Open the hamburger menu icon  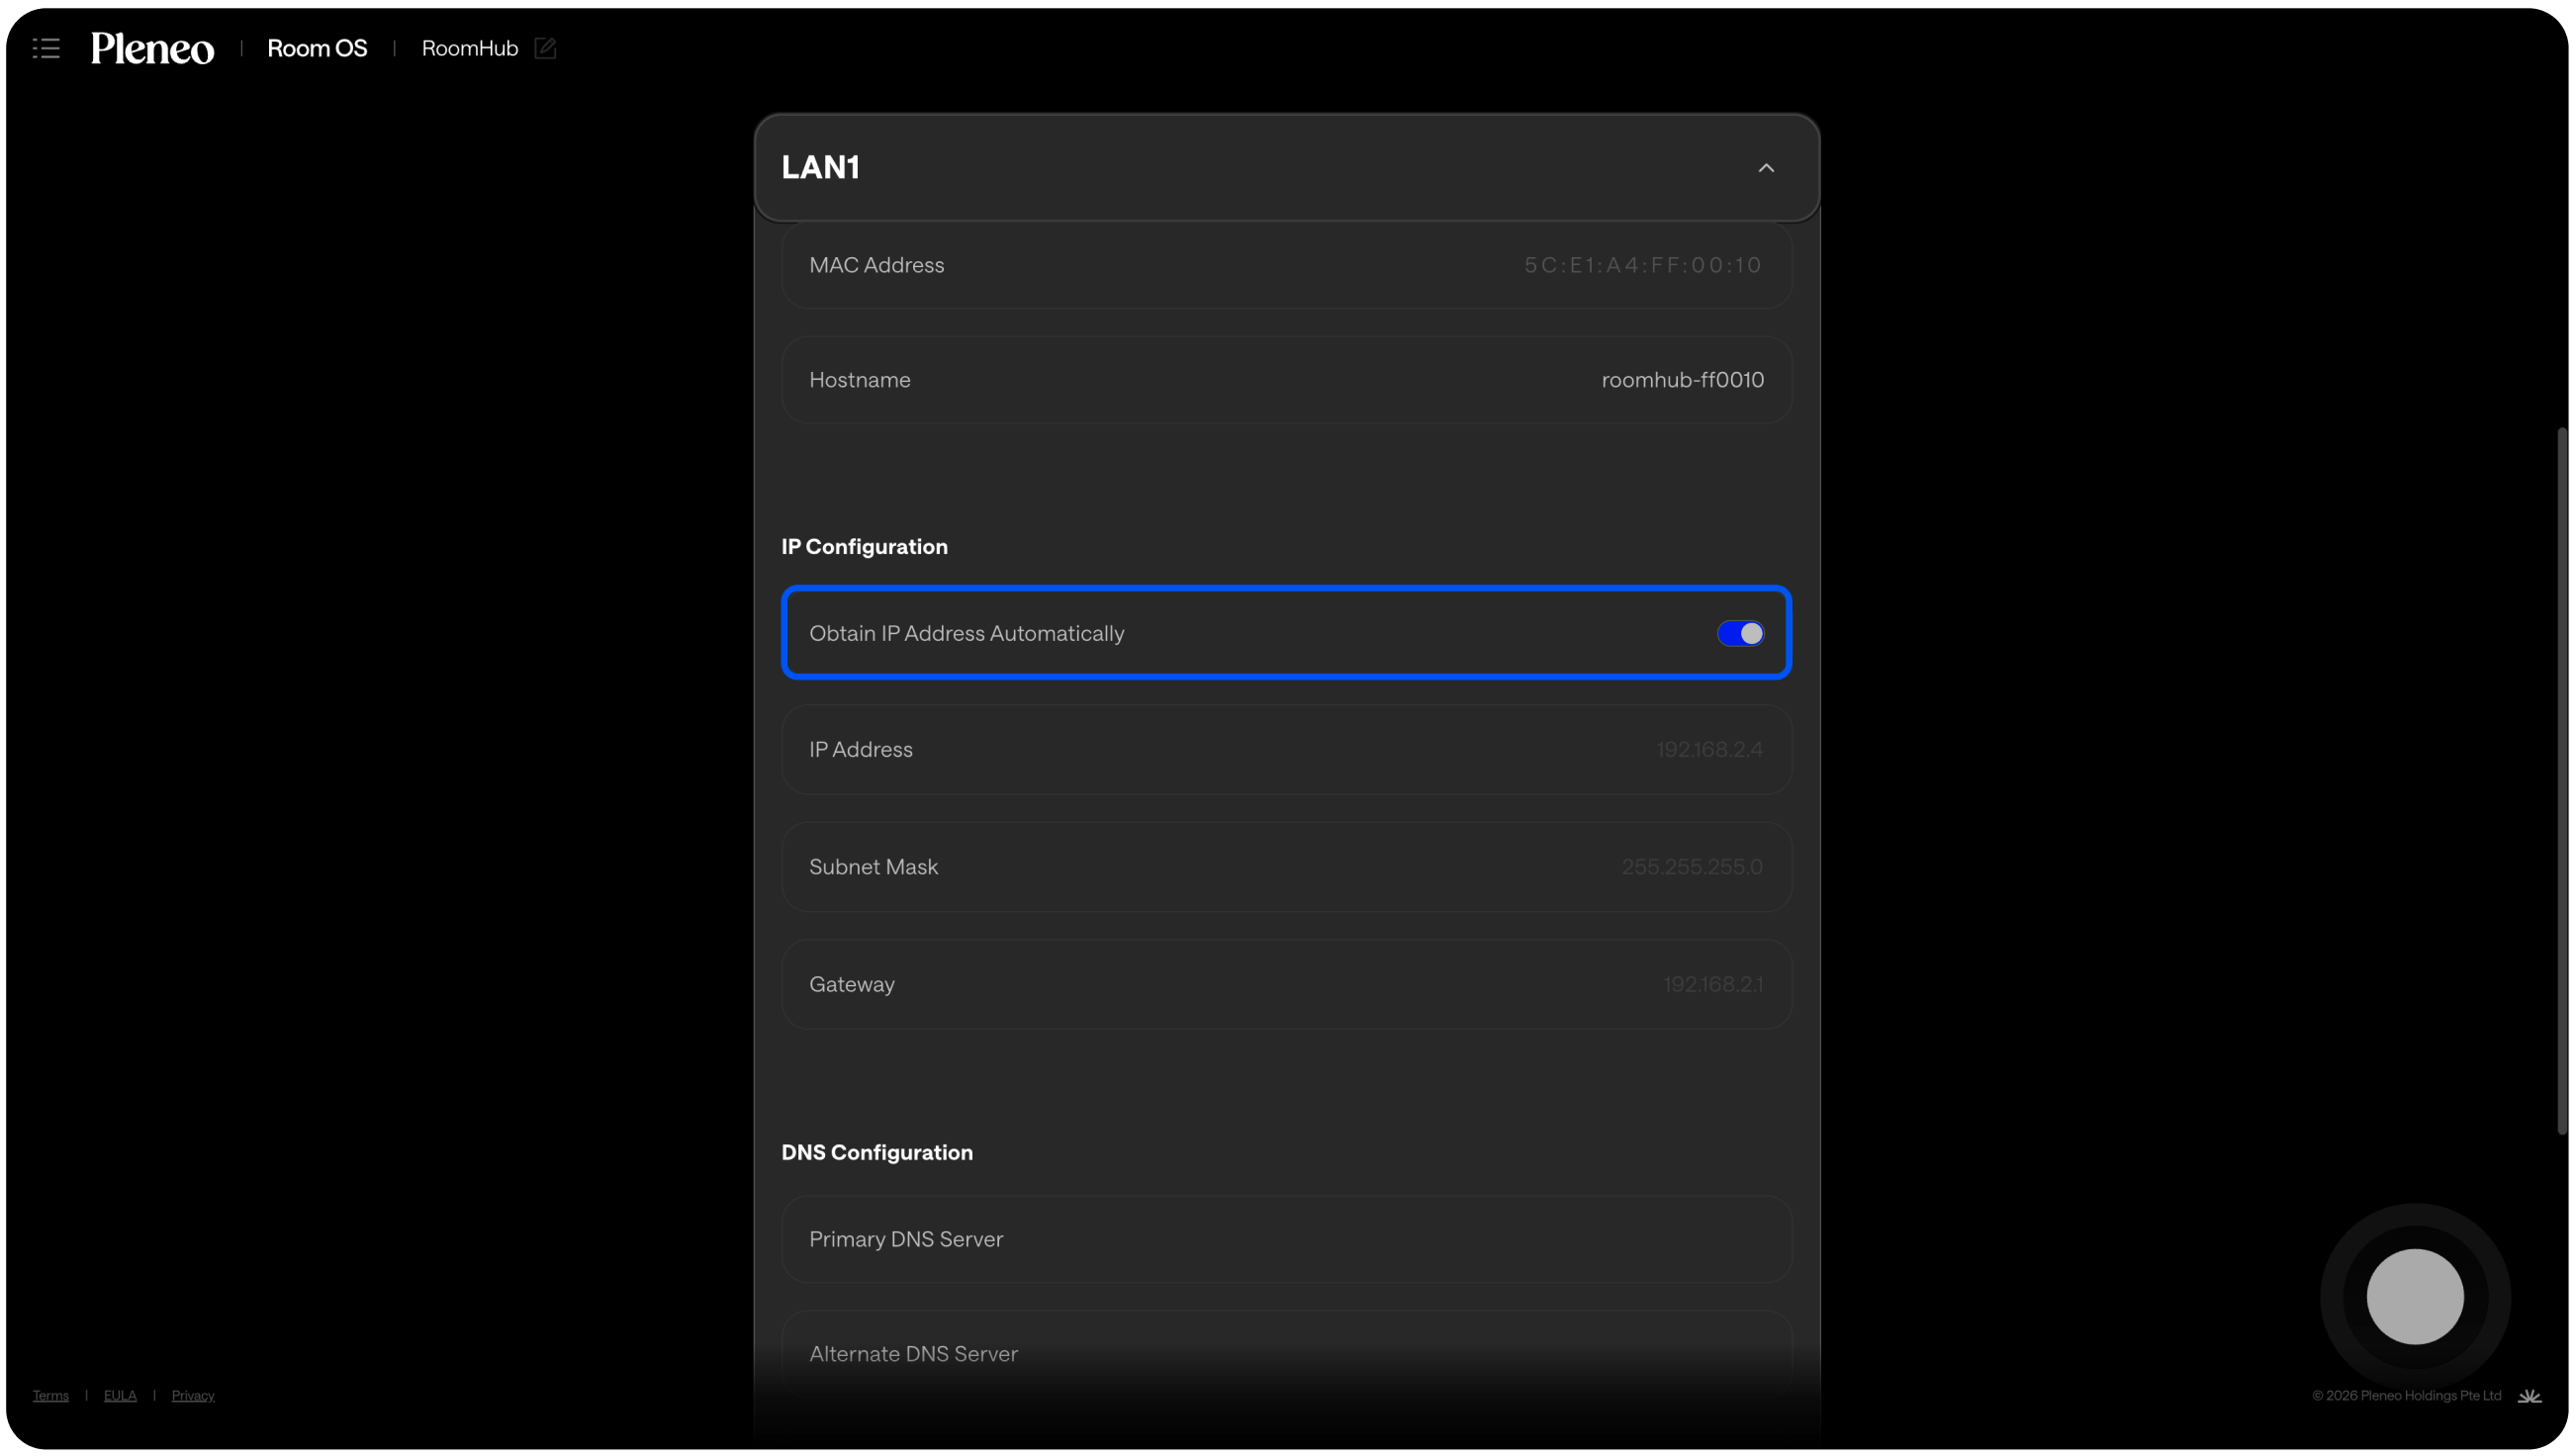pos(46,48)
